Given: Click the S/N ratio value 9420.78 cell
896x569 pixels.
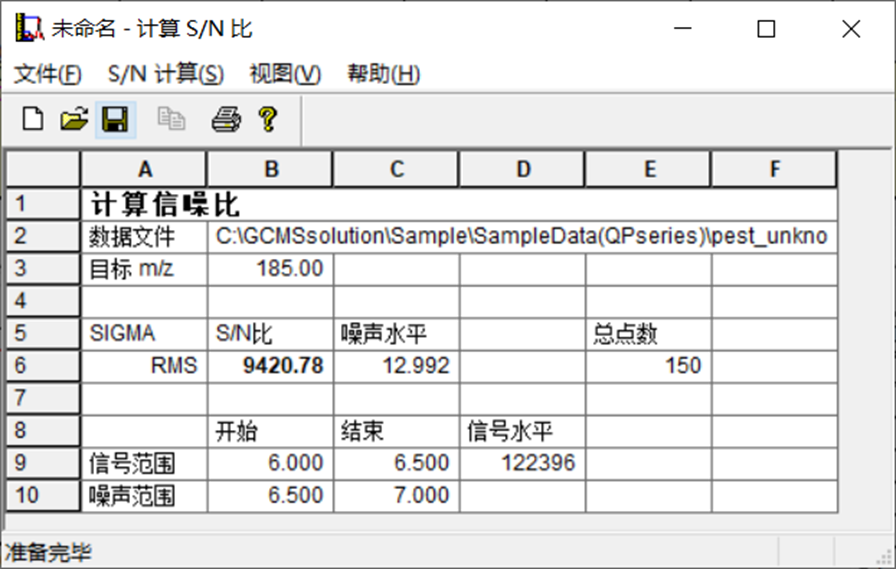Looking at the screenshot, I should click(270, 366).
